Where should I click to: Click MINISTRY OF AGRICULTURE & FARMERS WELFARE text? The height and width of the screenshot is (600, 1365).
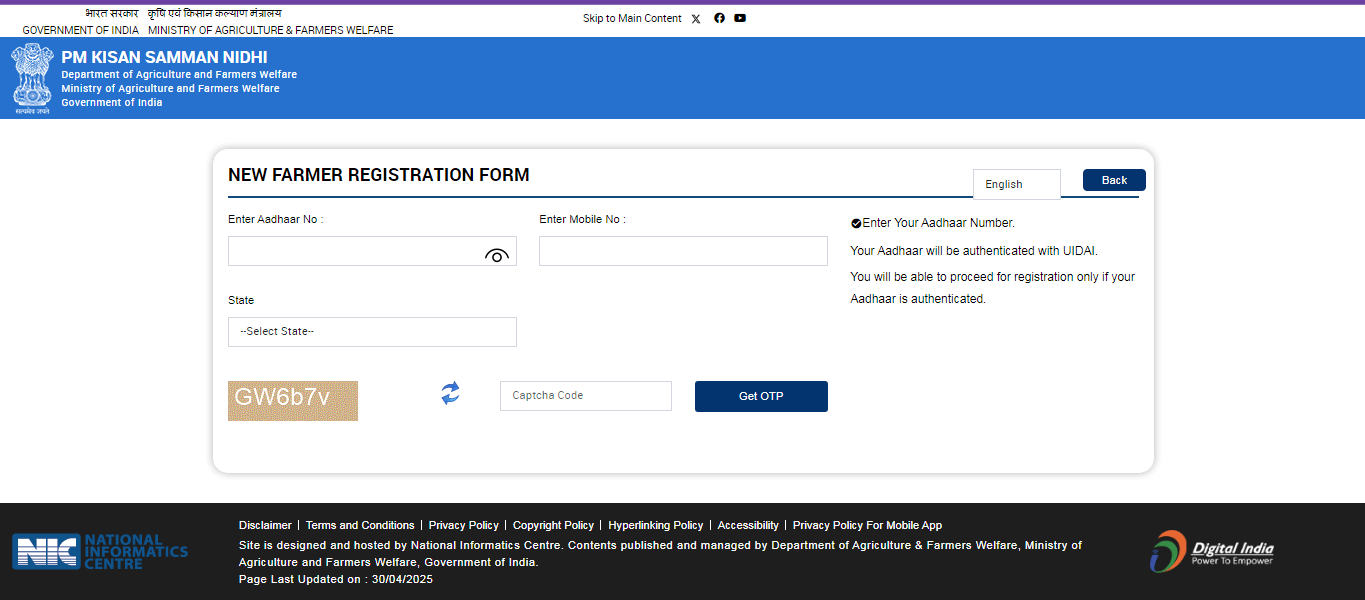271,30
